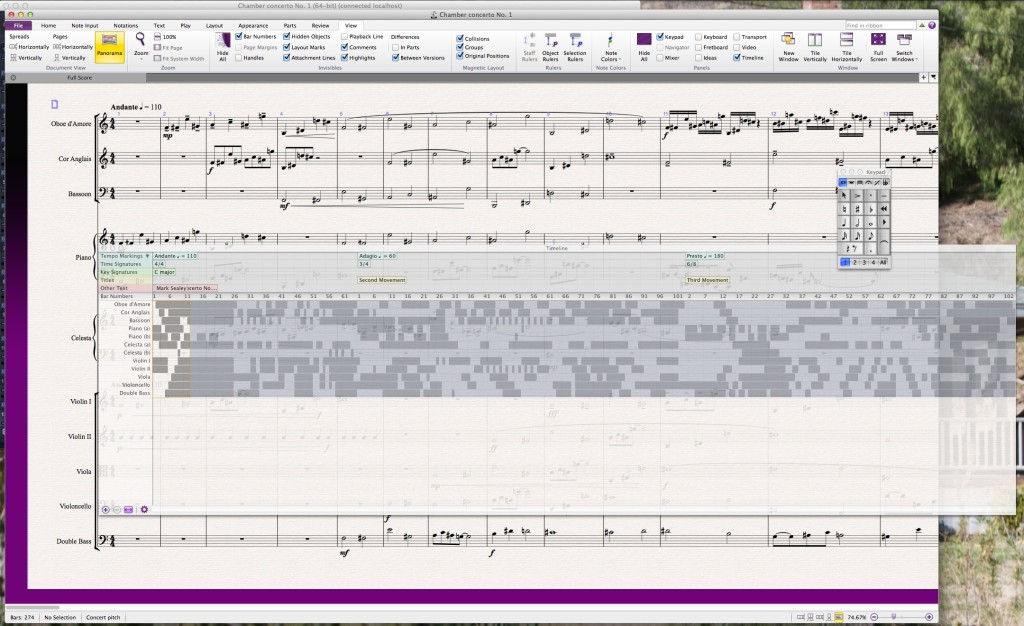Enable the Playback Line checkbox

click(345, 37)
